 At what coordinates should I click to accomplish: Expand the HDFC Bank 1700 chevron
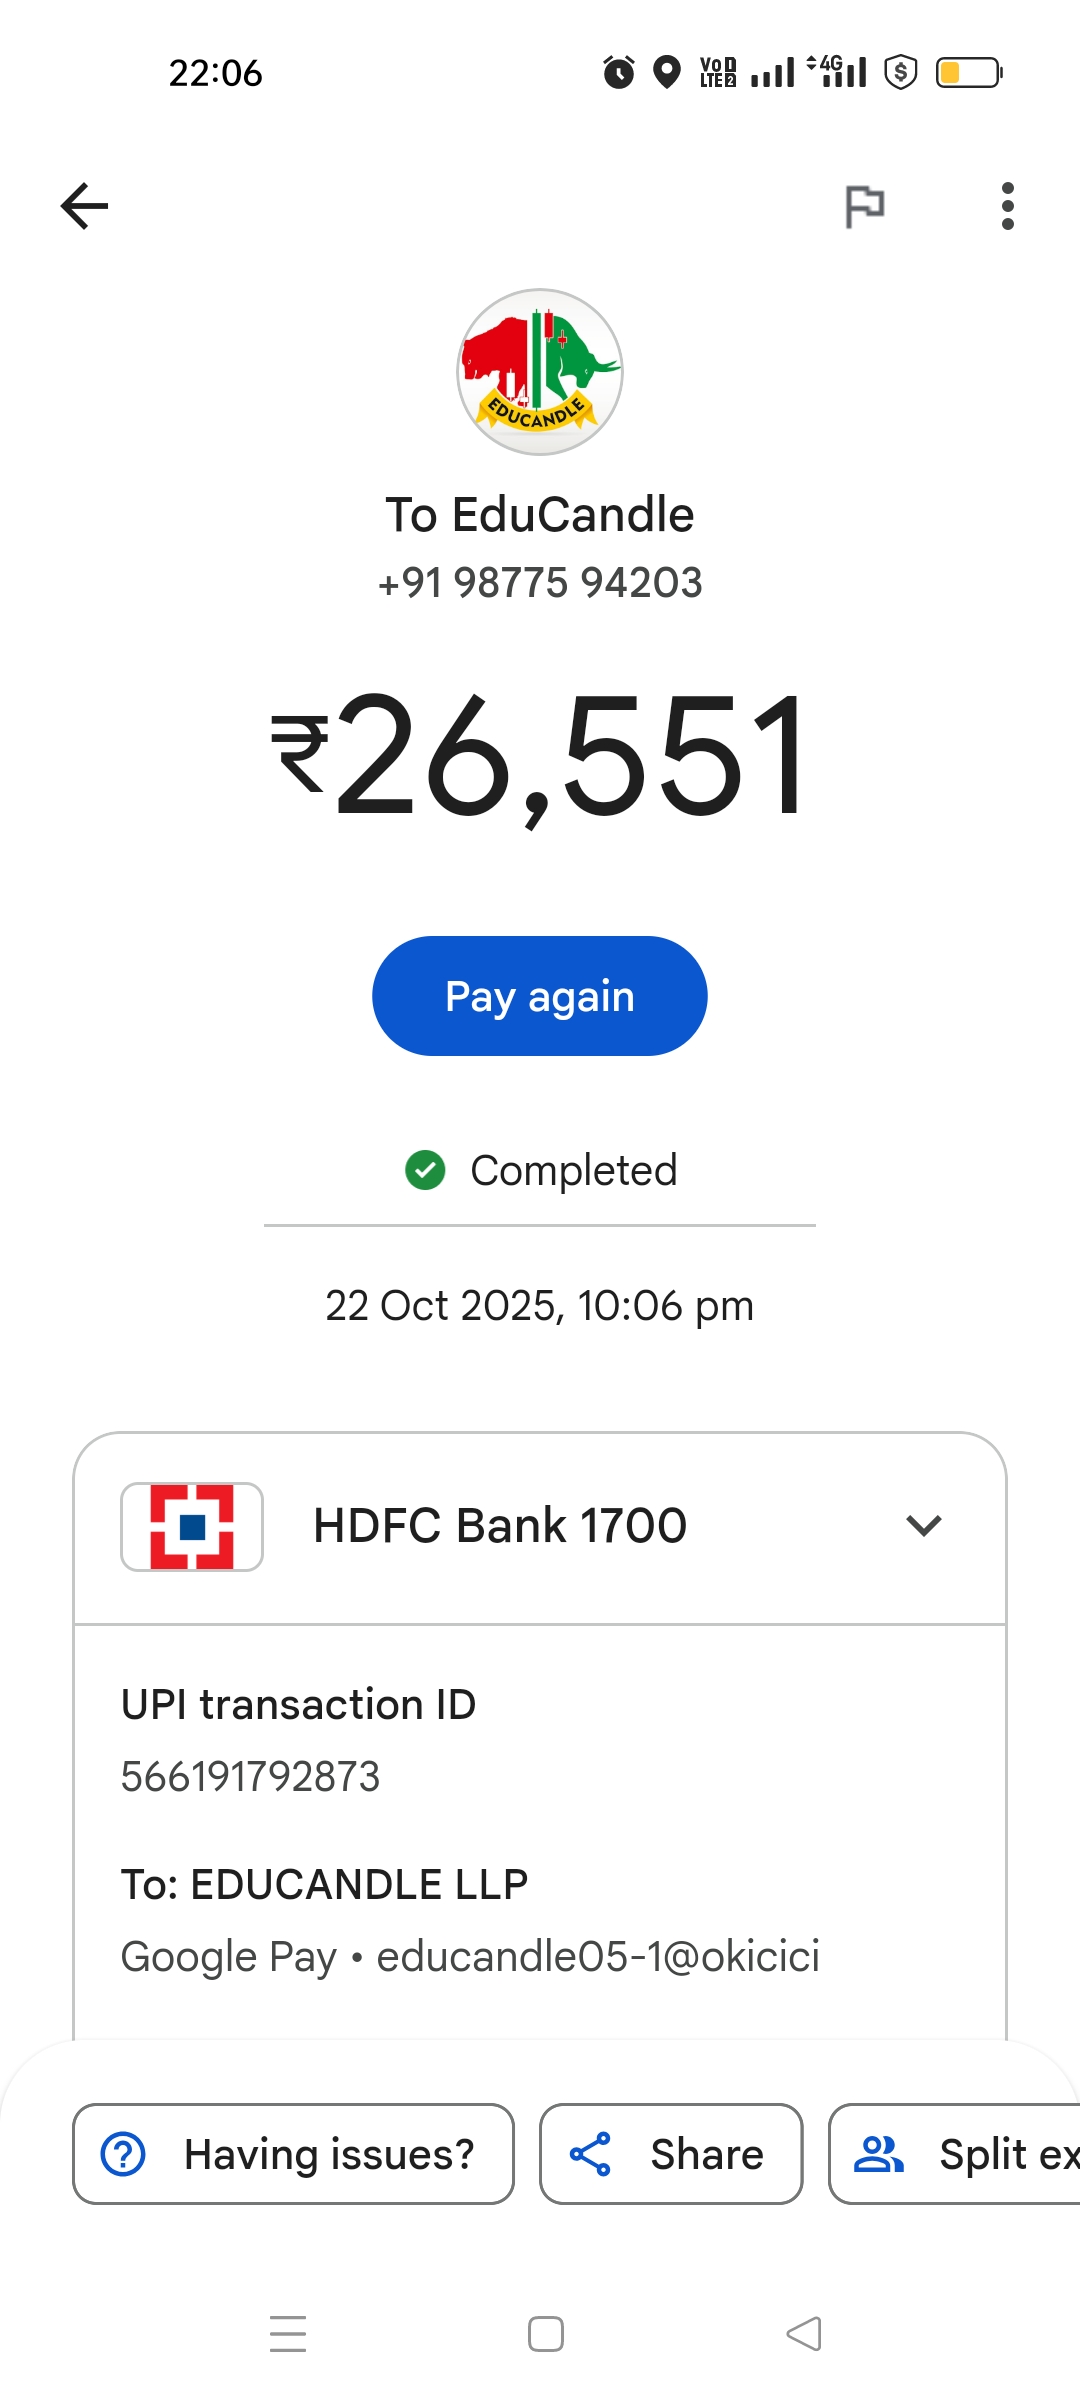[923, 1526]
